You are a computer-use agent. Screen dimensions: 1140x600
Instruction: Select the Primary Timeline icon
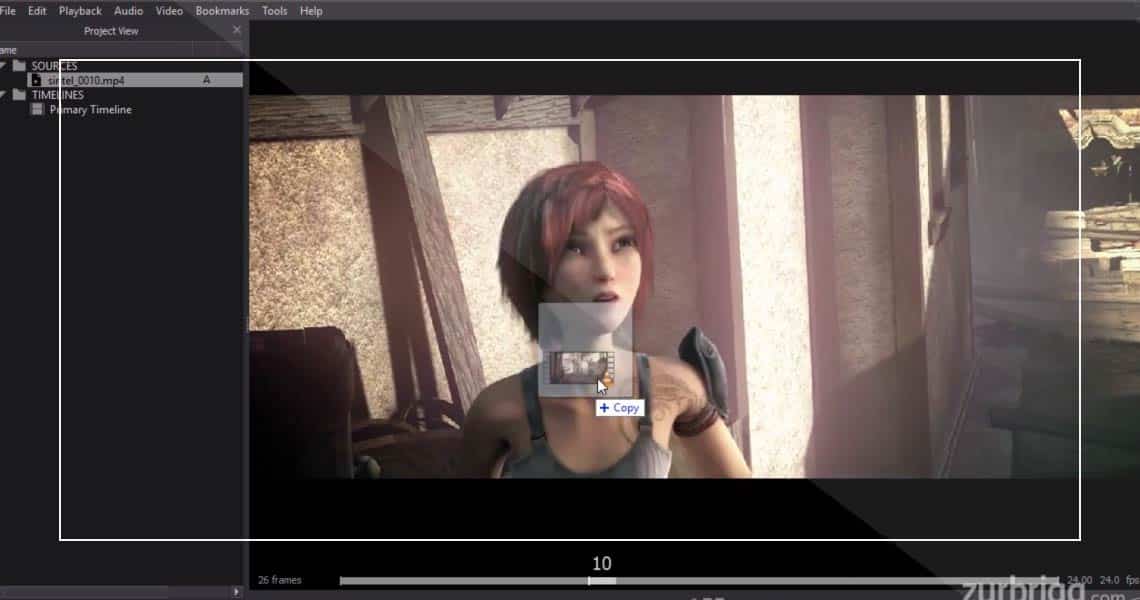37,110
